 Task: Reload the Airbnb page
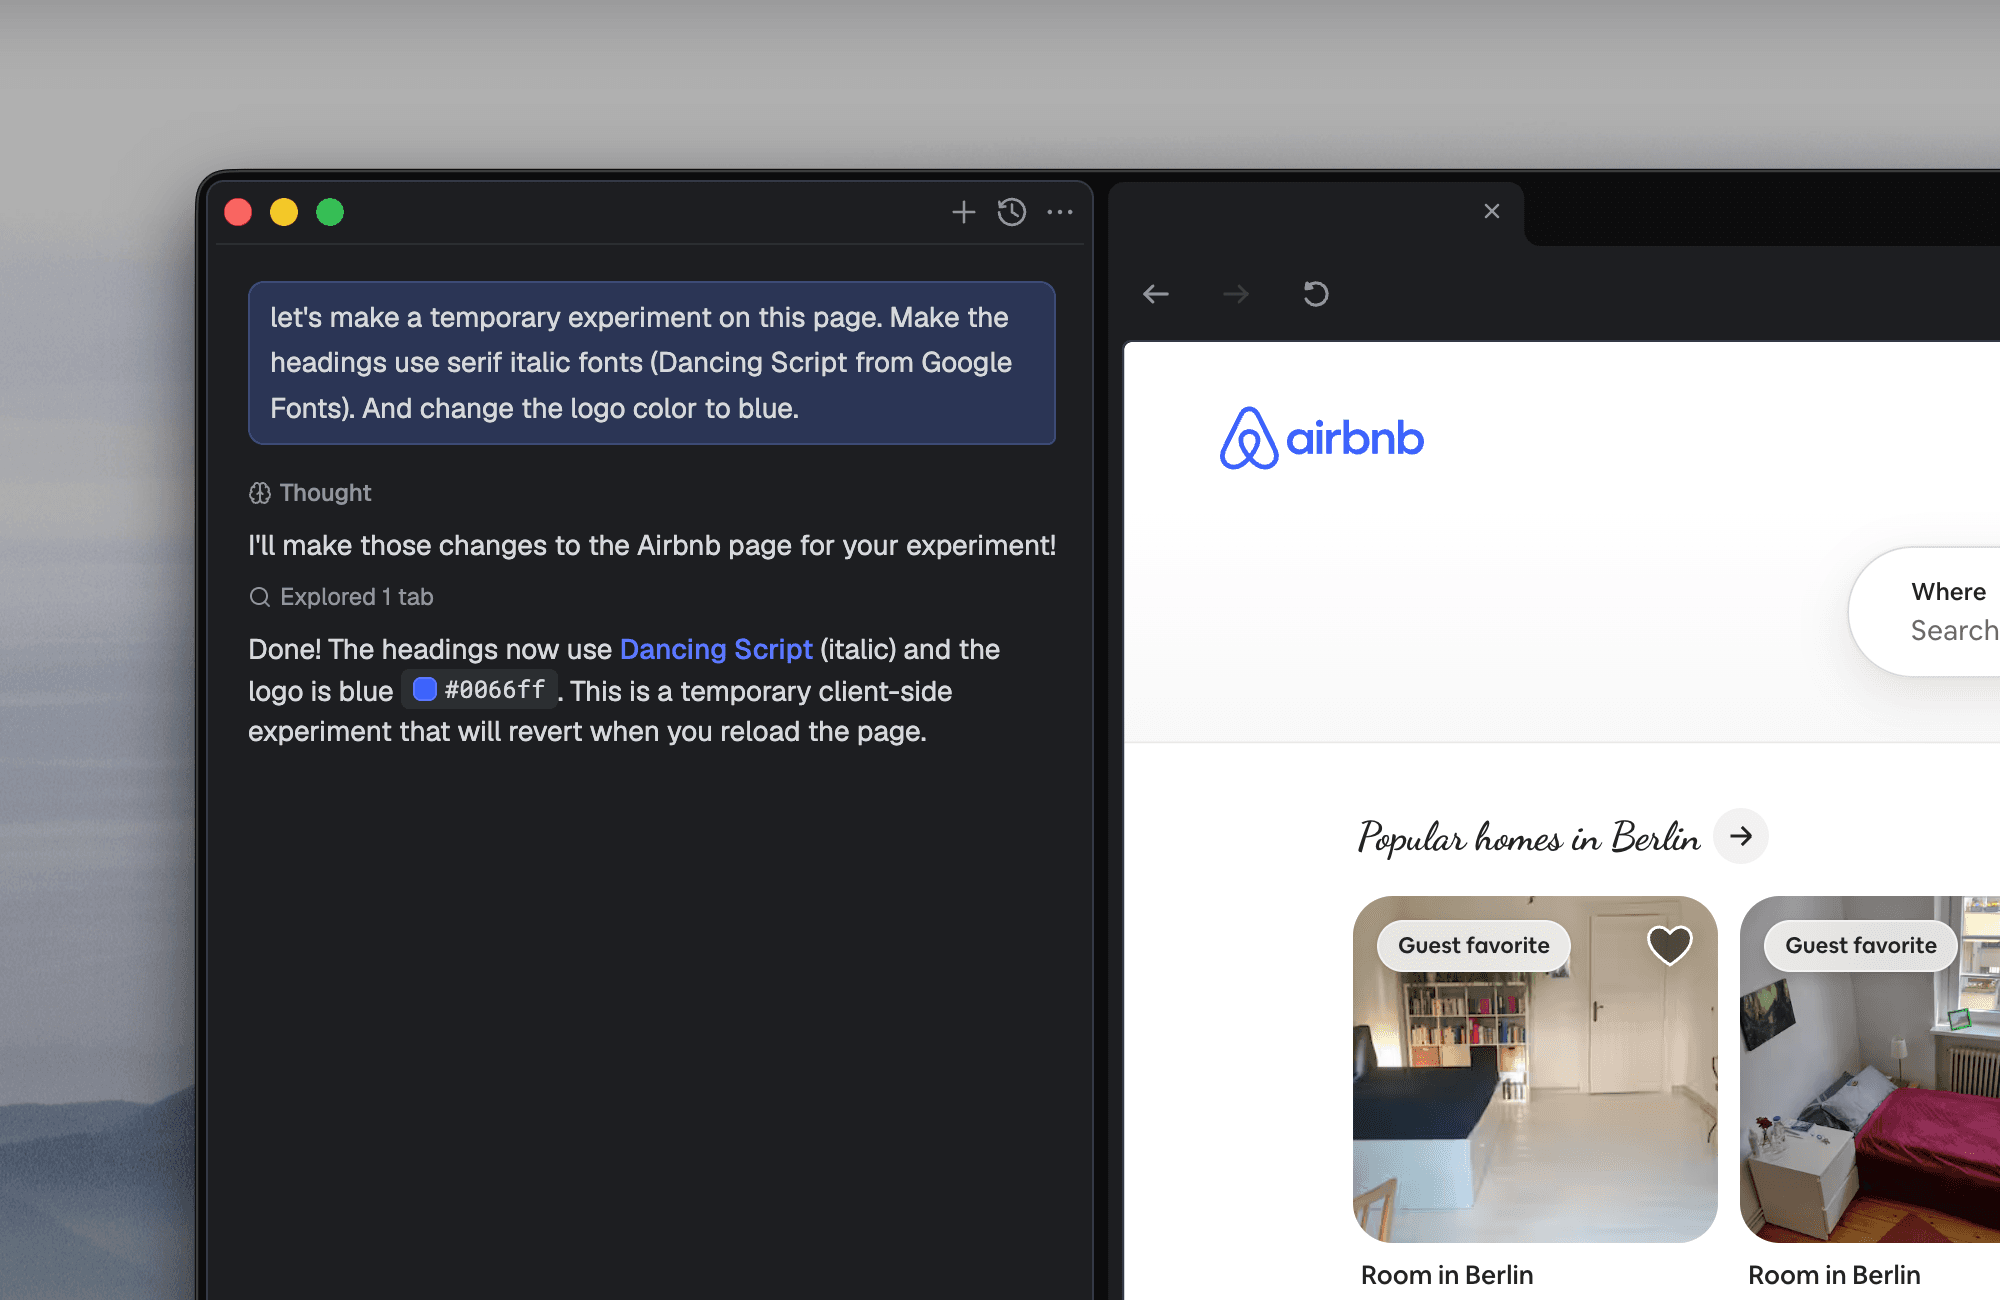[1315, 293]
